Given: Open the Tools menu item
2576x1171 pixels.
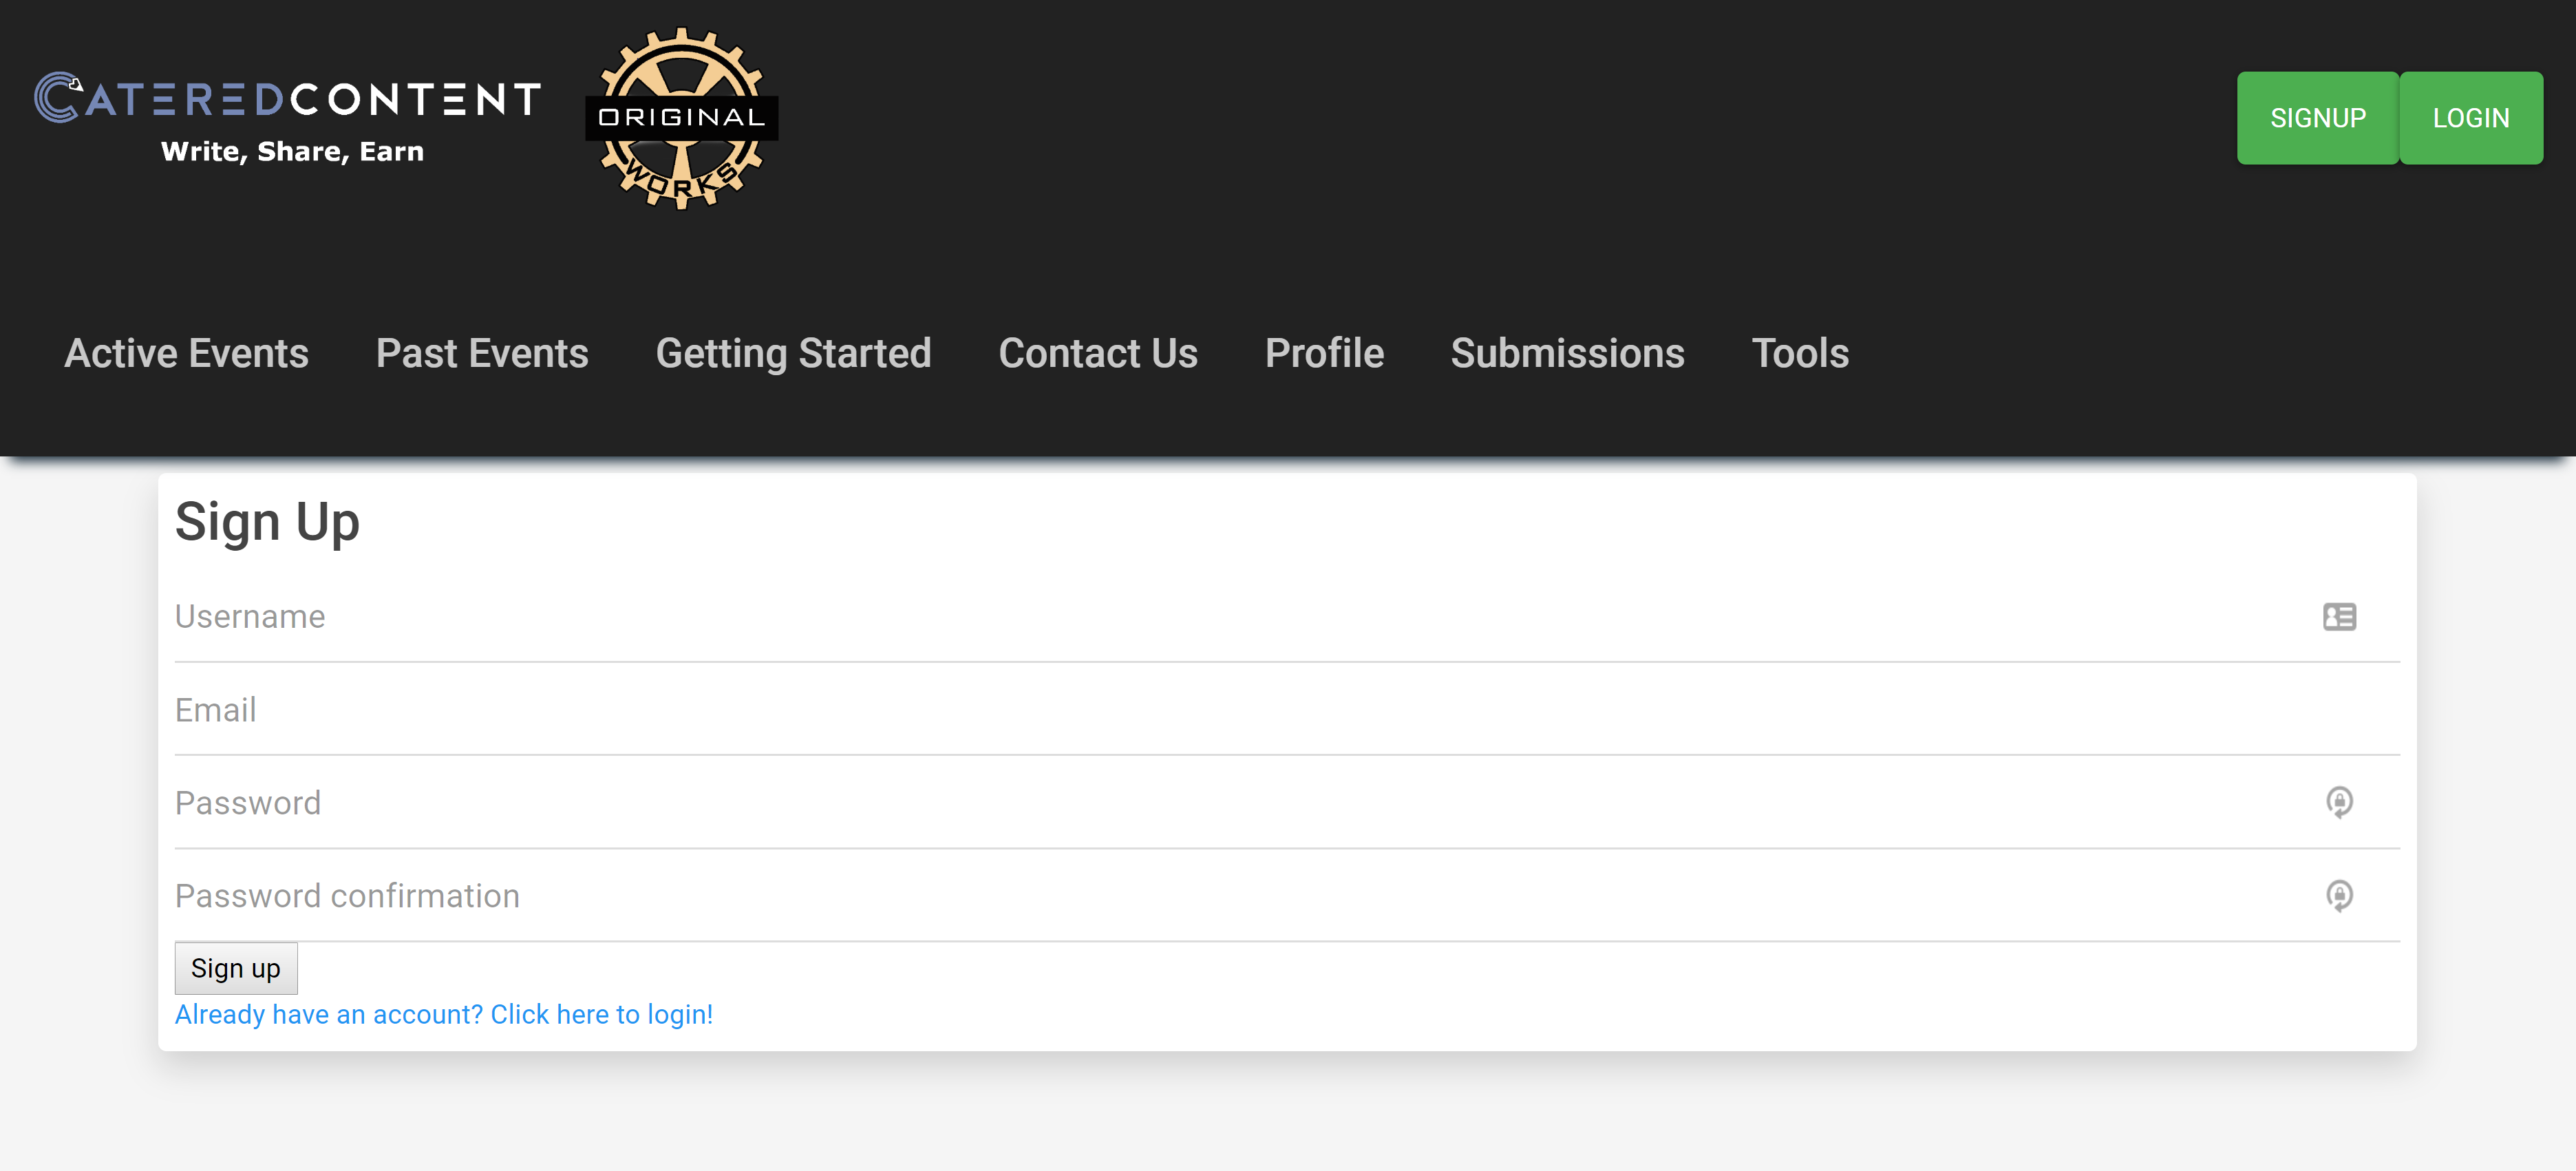Looking at the screenshot, I should [1800, 353].
